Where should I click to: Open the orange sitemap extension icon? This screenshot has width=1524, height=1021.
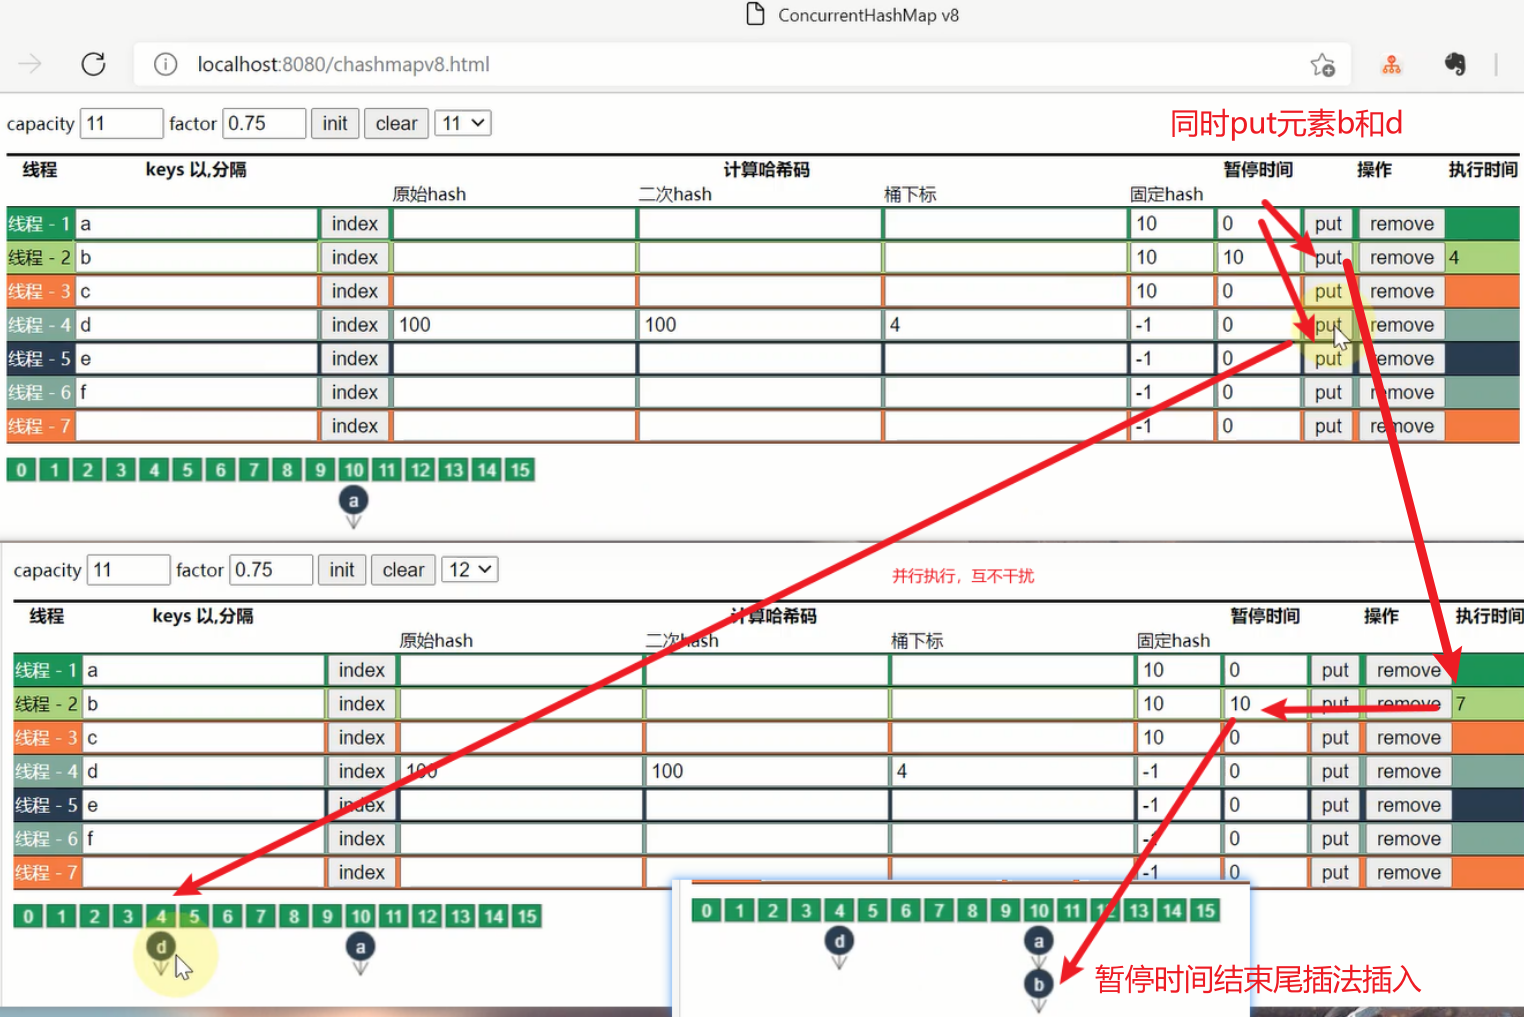click(x=1391, y=65)
